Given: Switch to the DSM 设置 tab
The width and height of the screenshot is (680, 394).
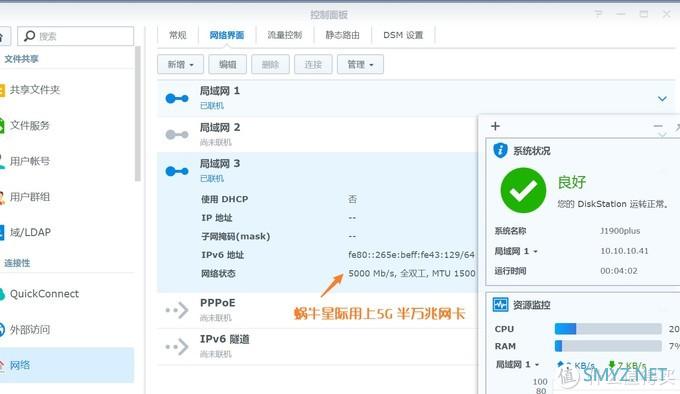Looking at the screenshot, I should pyautogui.click(x=403, y=35).
